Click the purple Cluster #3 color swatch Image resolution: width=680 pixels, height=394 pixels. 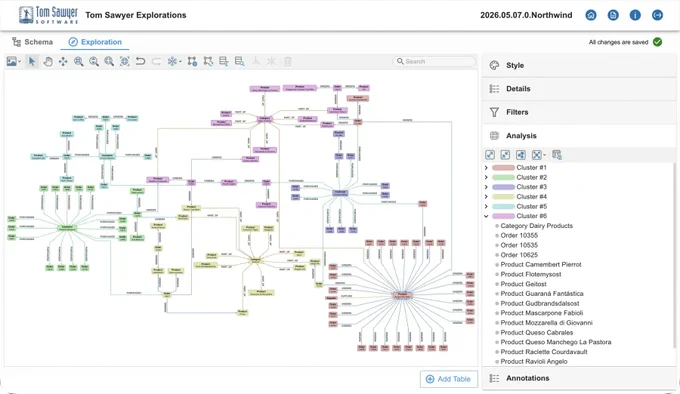pos(503,187)
